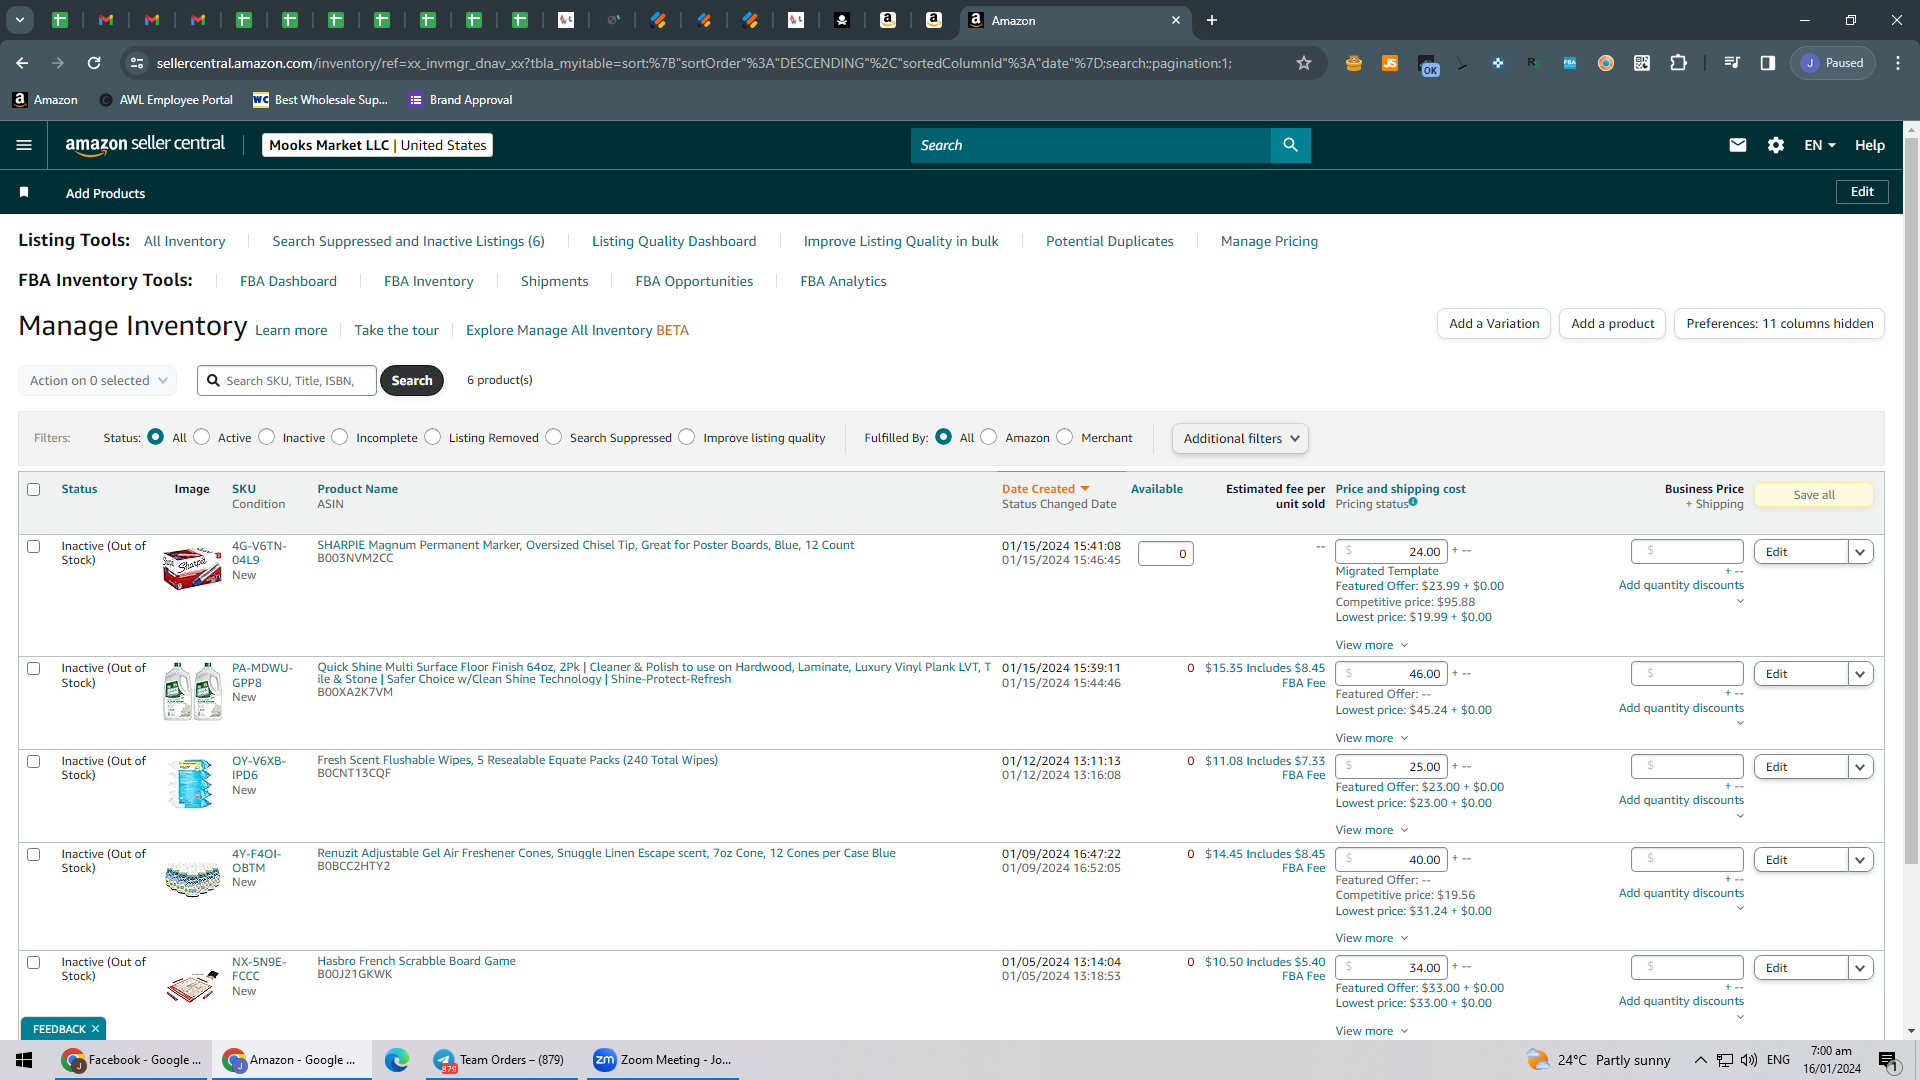Open Microsoft Edge from the taskbar

coord(397,1060)
